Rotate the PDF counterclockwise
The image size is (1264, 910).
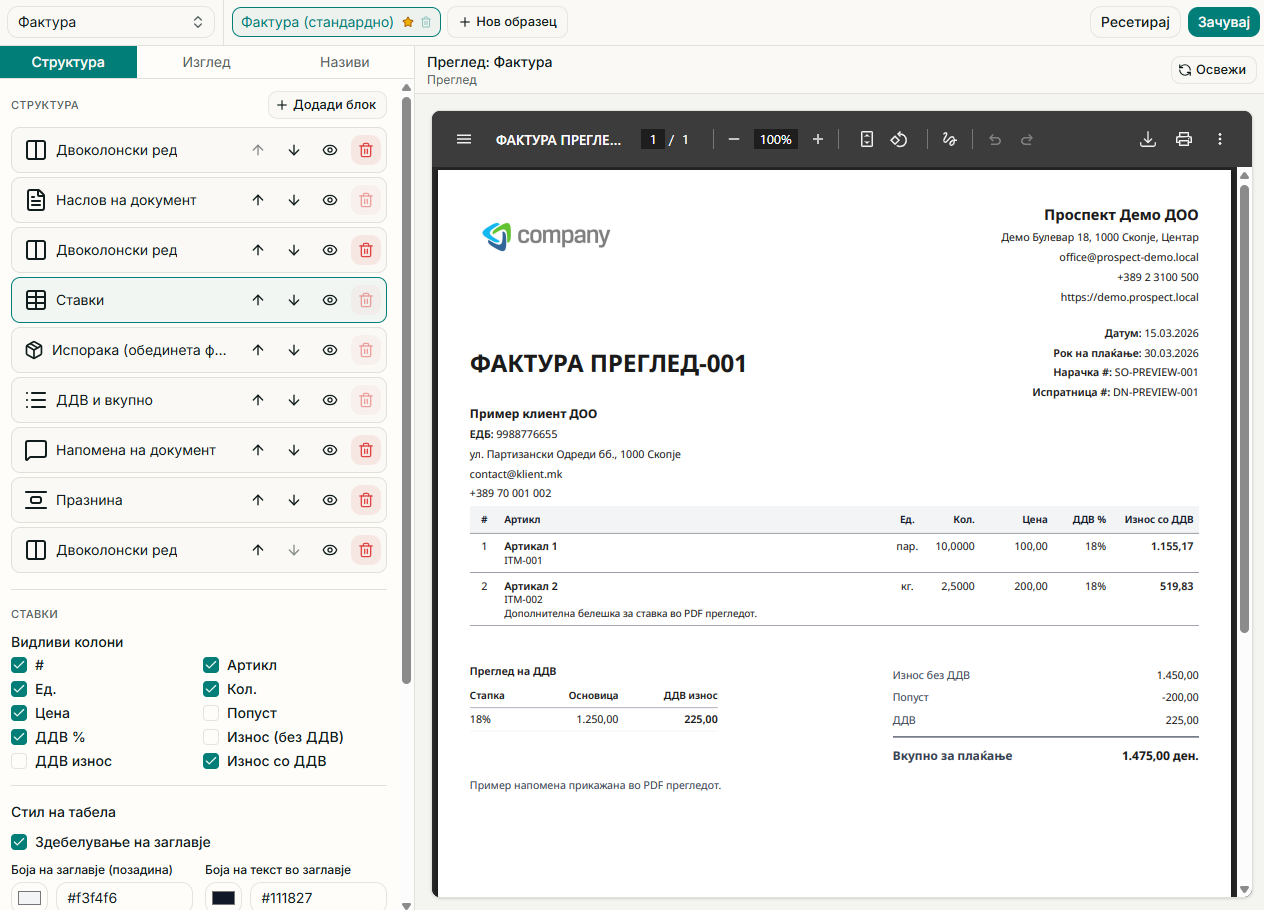click(x=899, y=139)
